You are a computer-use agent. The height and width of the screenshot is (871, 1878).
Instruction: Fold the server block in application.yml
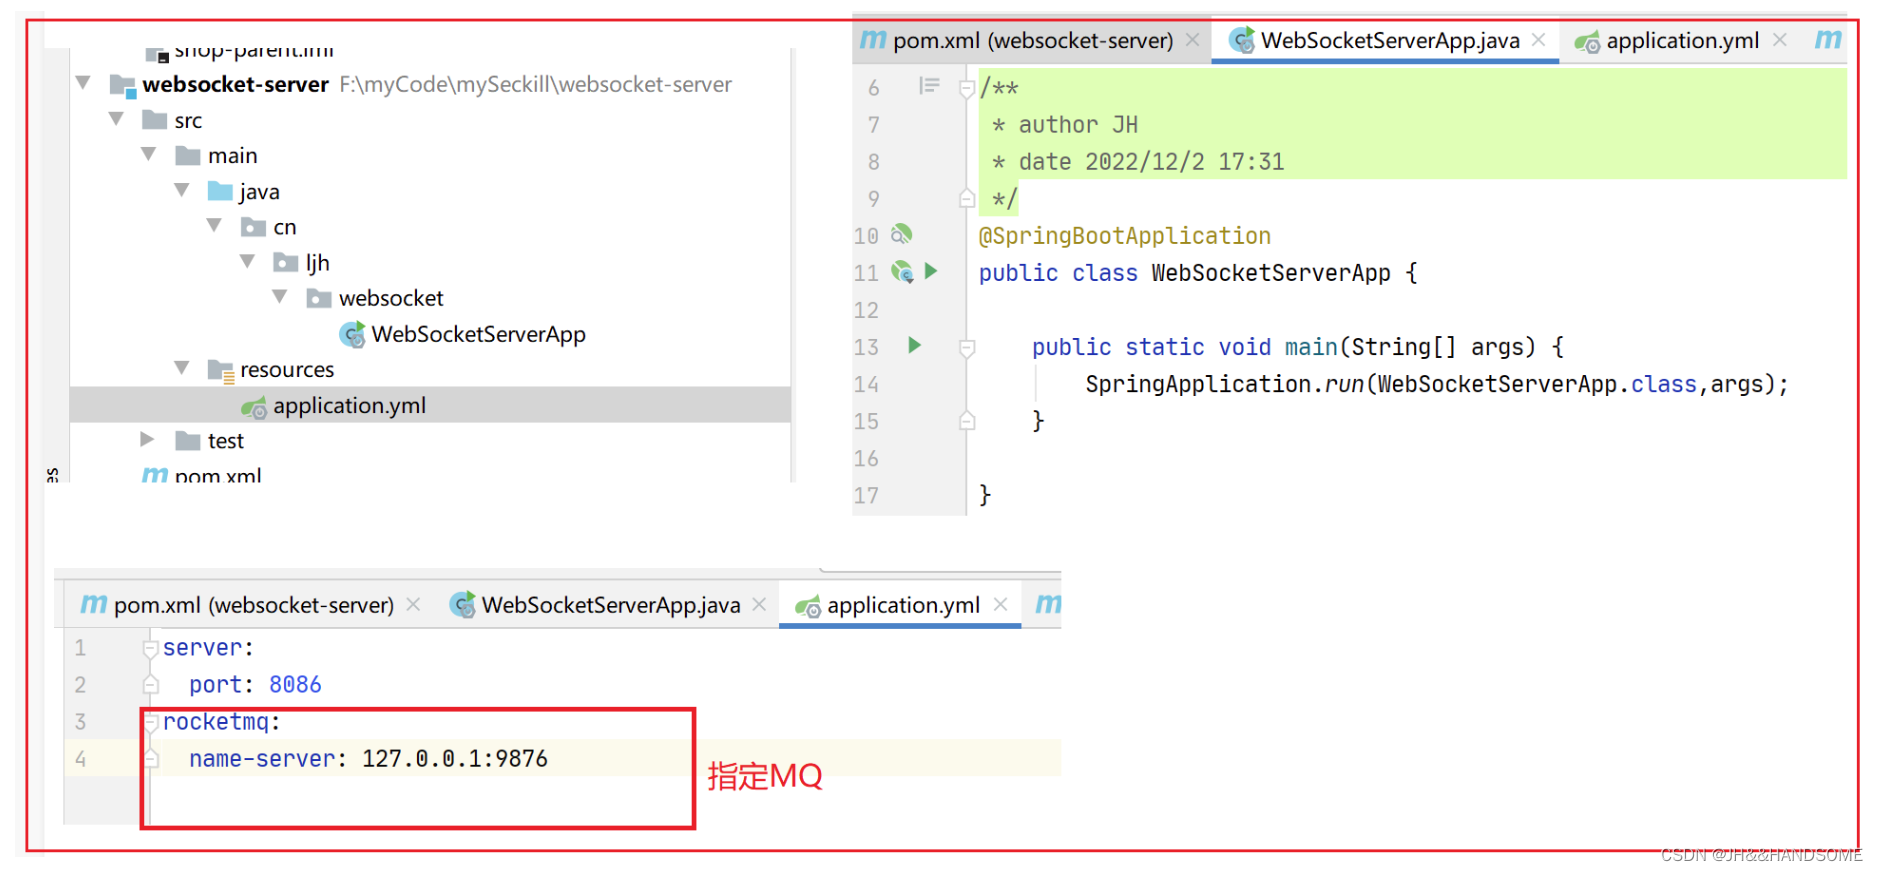click(x=150, y=648)
